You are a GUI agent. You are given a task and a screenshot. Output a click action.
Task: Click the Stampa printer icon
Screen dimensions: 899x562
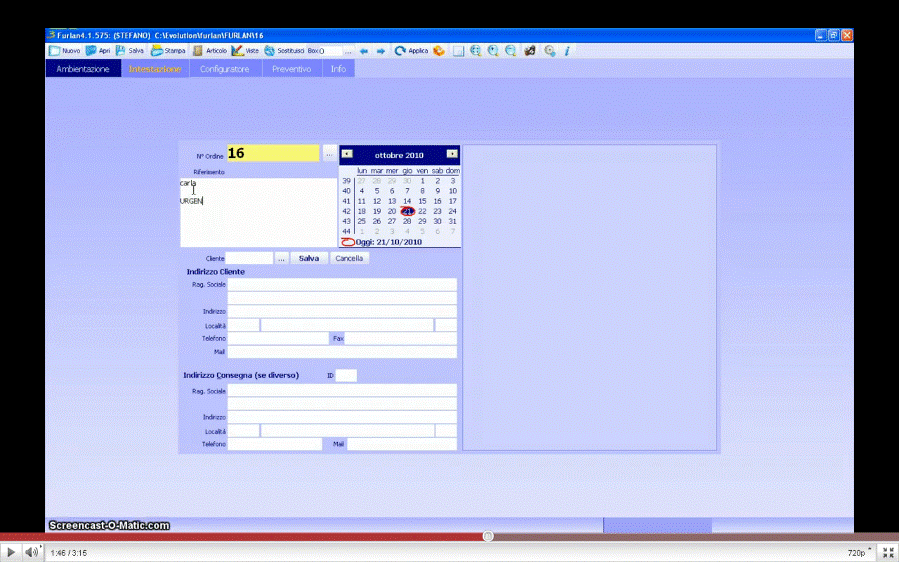(158, 50)
